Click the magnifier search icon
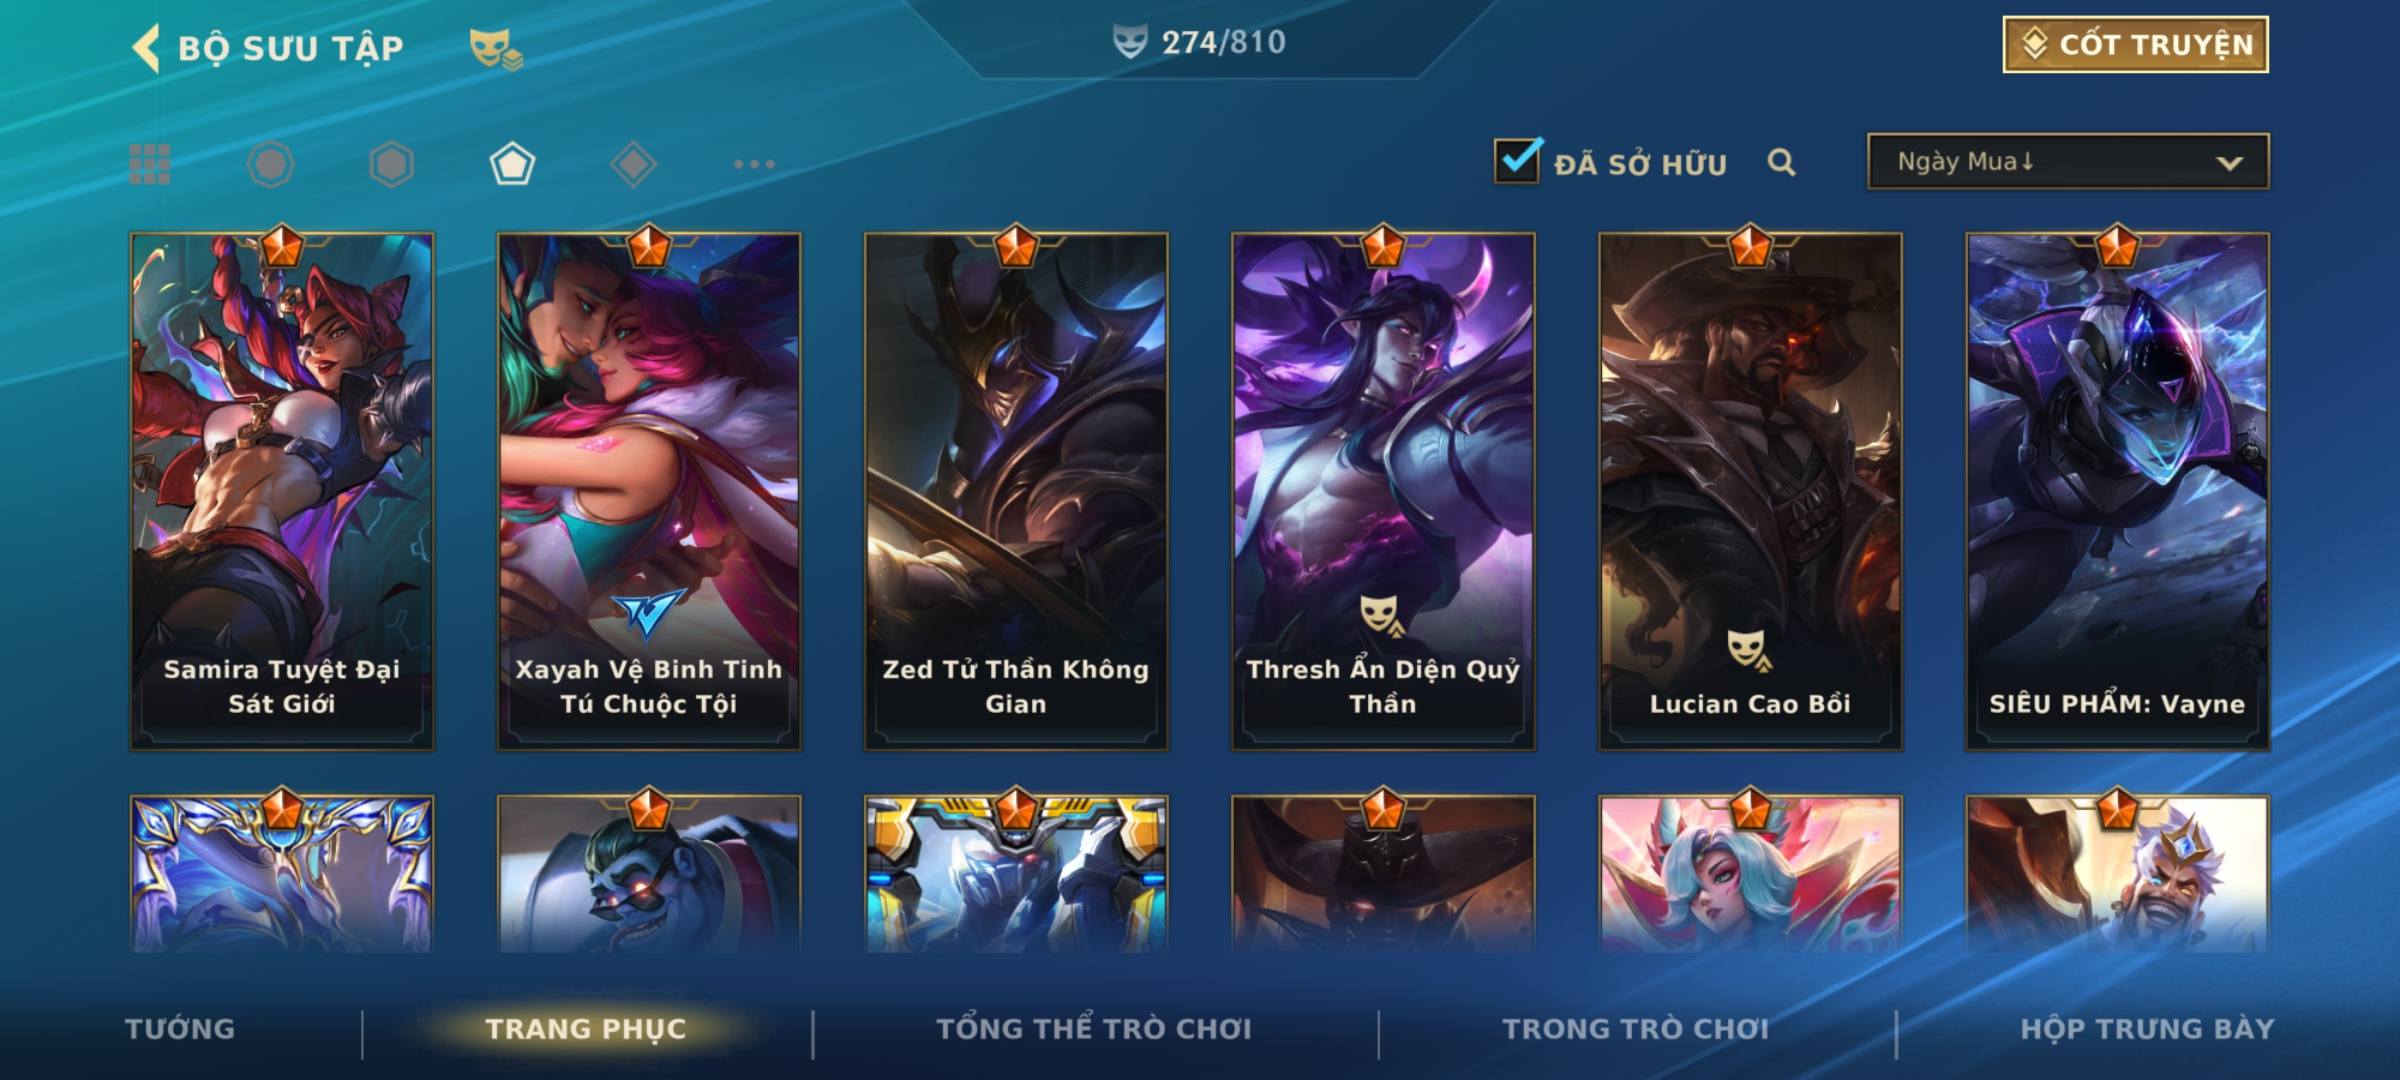 (1781, 162)
